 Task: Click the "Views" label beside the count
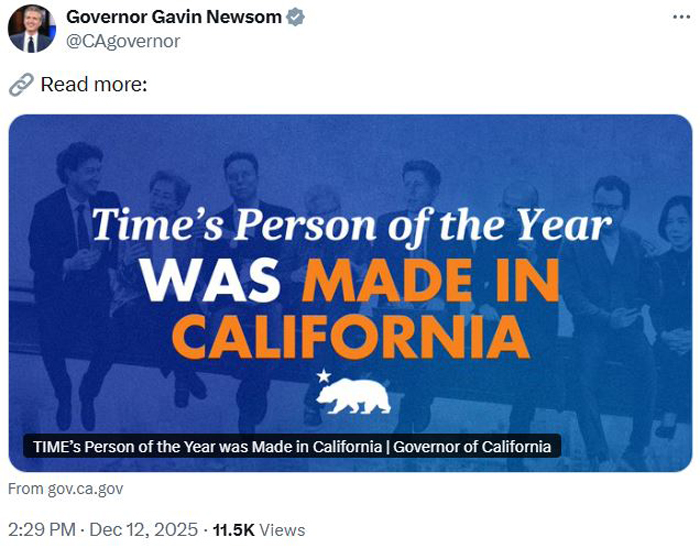[286, 530]
